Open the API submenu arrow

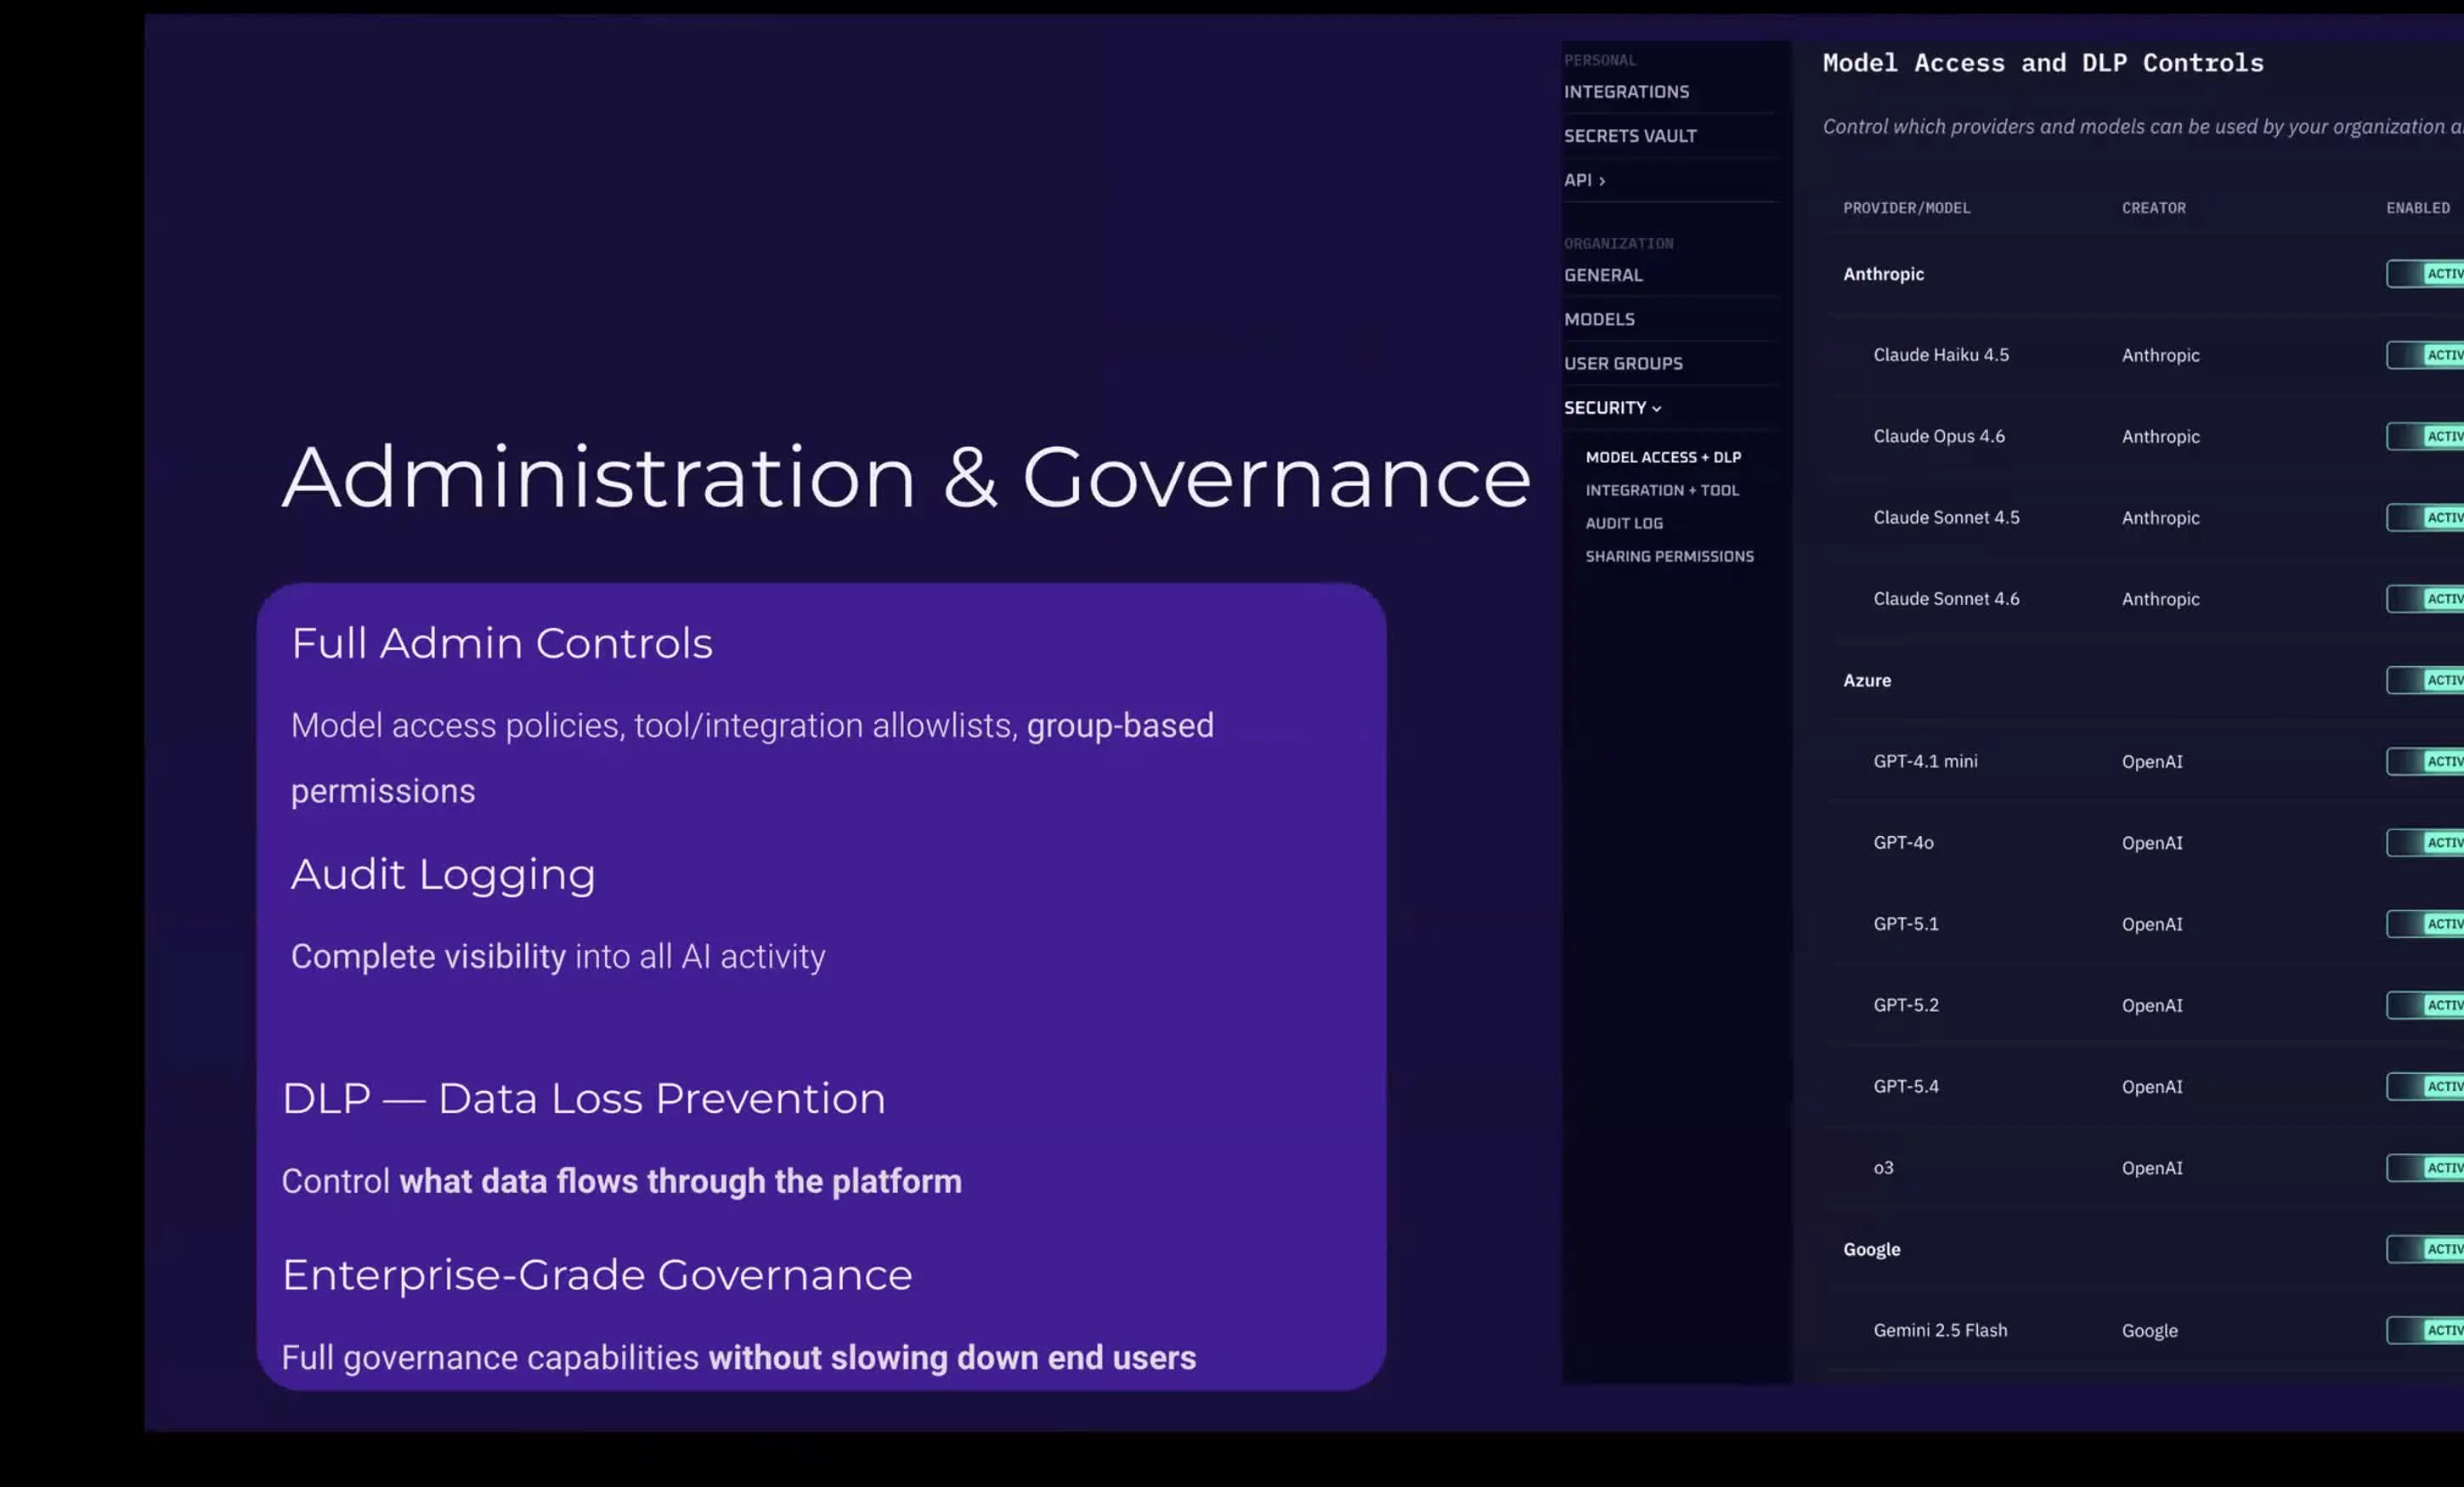coord(1603,180)
